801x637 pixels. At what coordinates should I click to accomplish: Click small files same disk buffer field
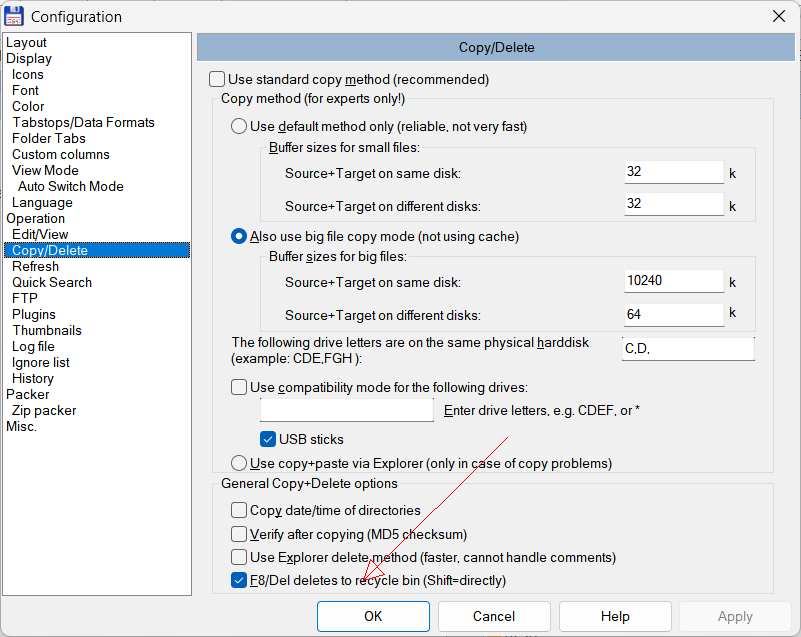[674, 172]
